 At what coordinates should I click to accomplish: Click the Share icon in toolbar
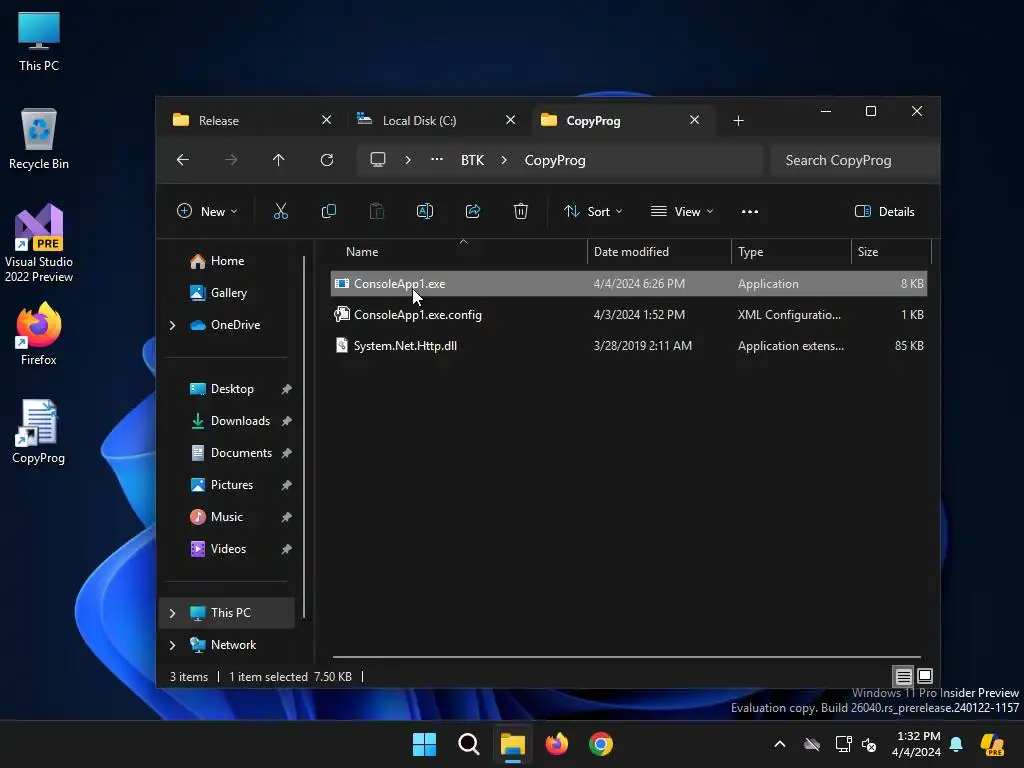tap(473, 211)
